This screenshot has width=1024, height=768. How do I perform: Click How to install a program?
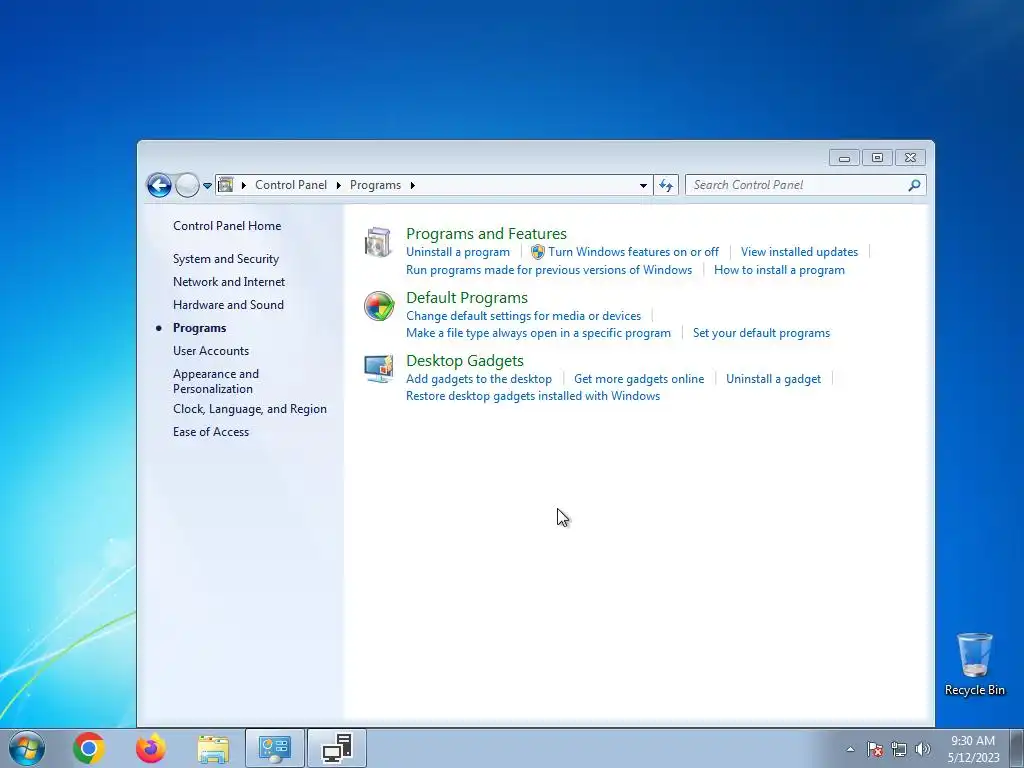pos(779,270)
